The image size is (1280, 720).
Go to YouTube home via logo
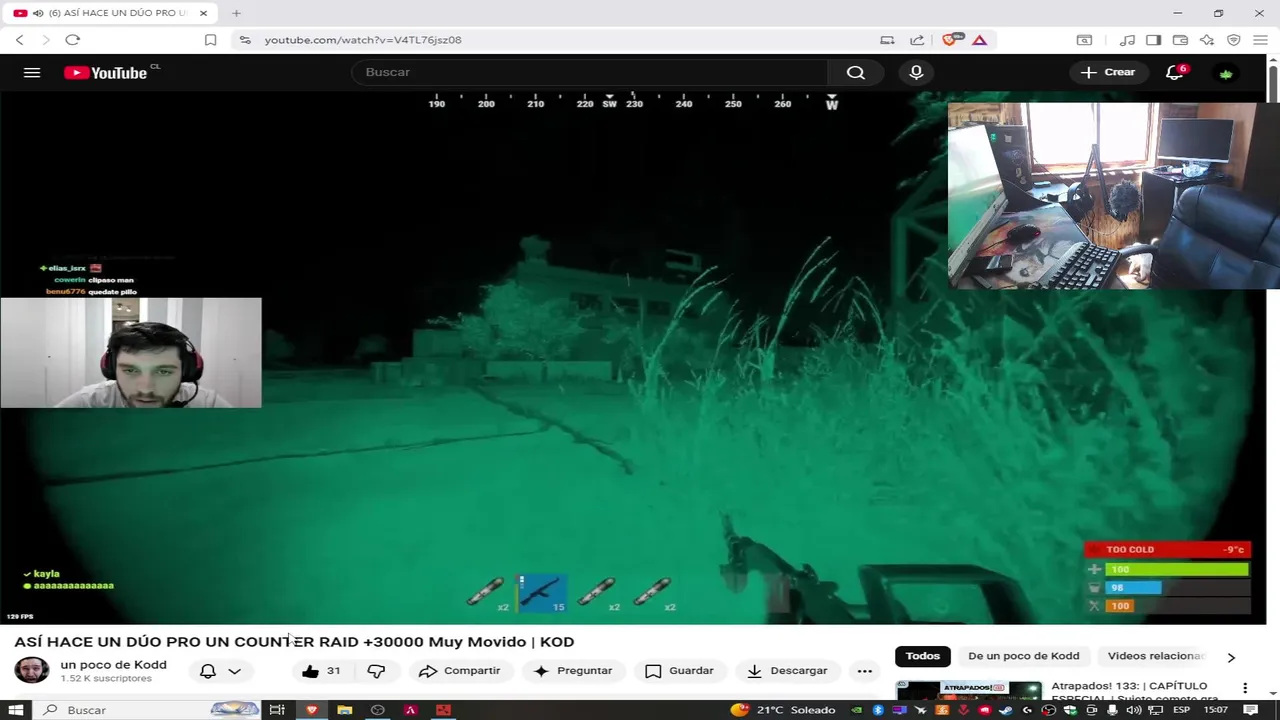tap(105, 72)
